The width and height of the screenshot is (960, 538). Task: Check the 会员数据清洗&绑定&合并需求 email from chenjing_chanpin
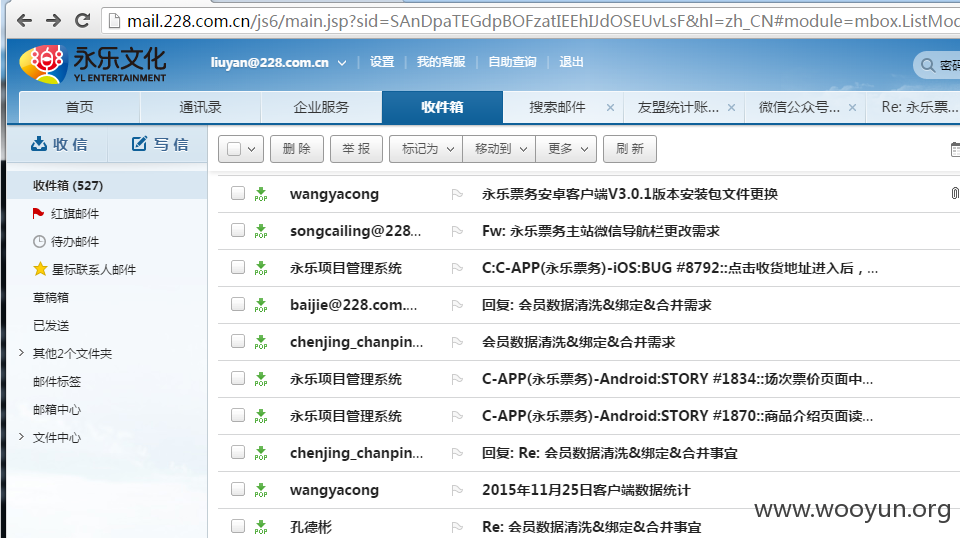pyautogui.click(x=238, y=341)
